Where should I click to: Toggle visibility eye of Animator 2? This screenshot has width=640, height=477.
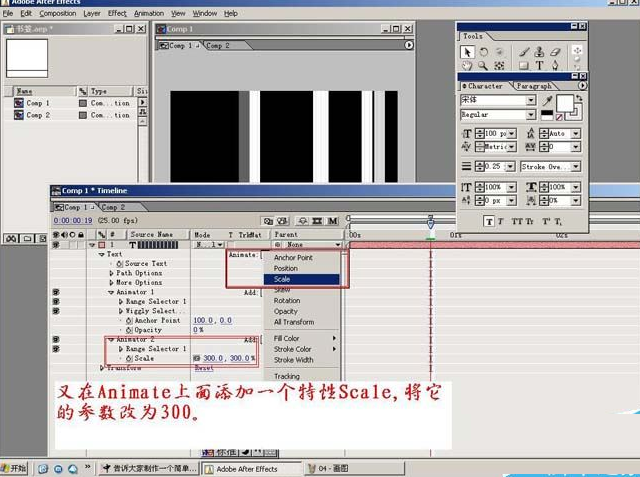[56, 339]
